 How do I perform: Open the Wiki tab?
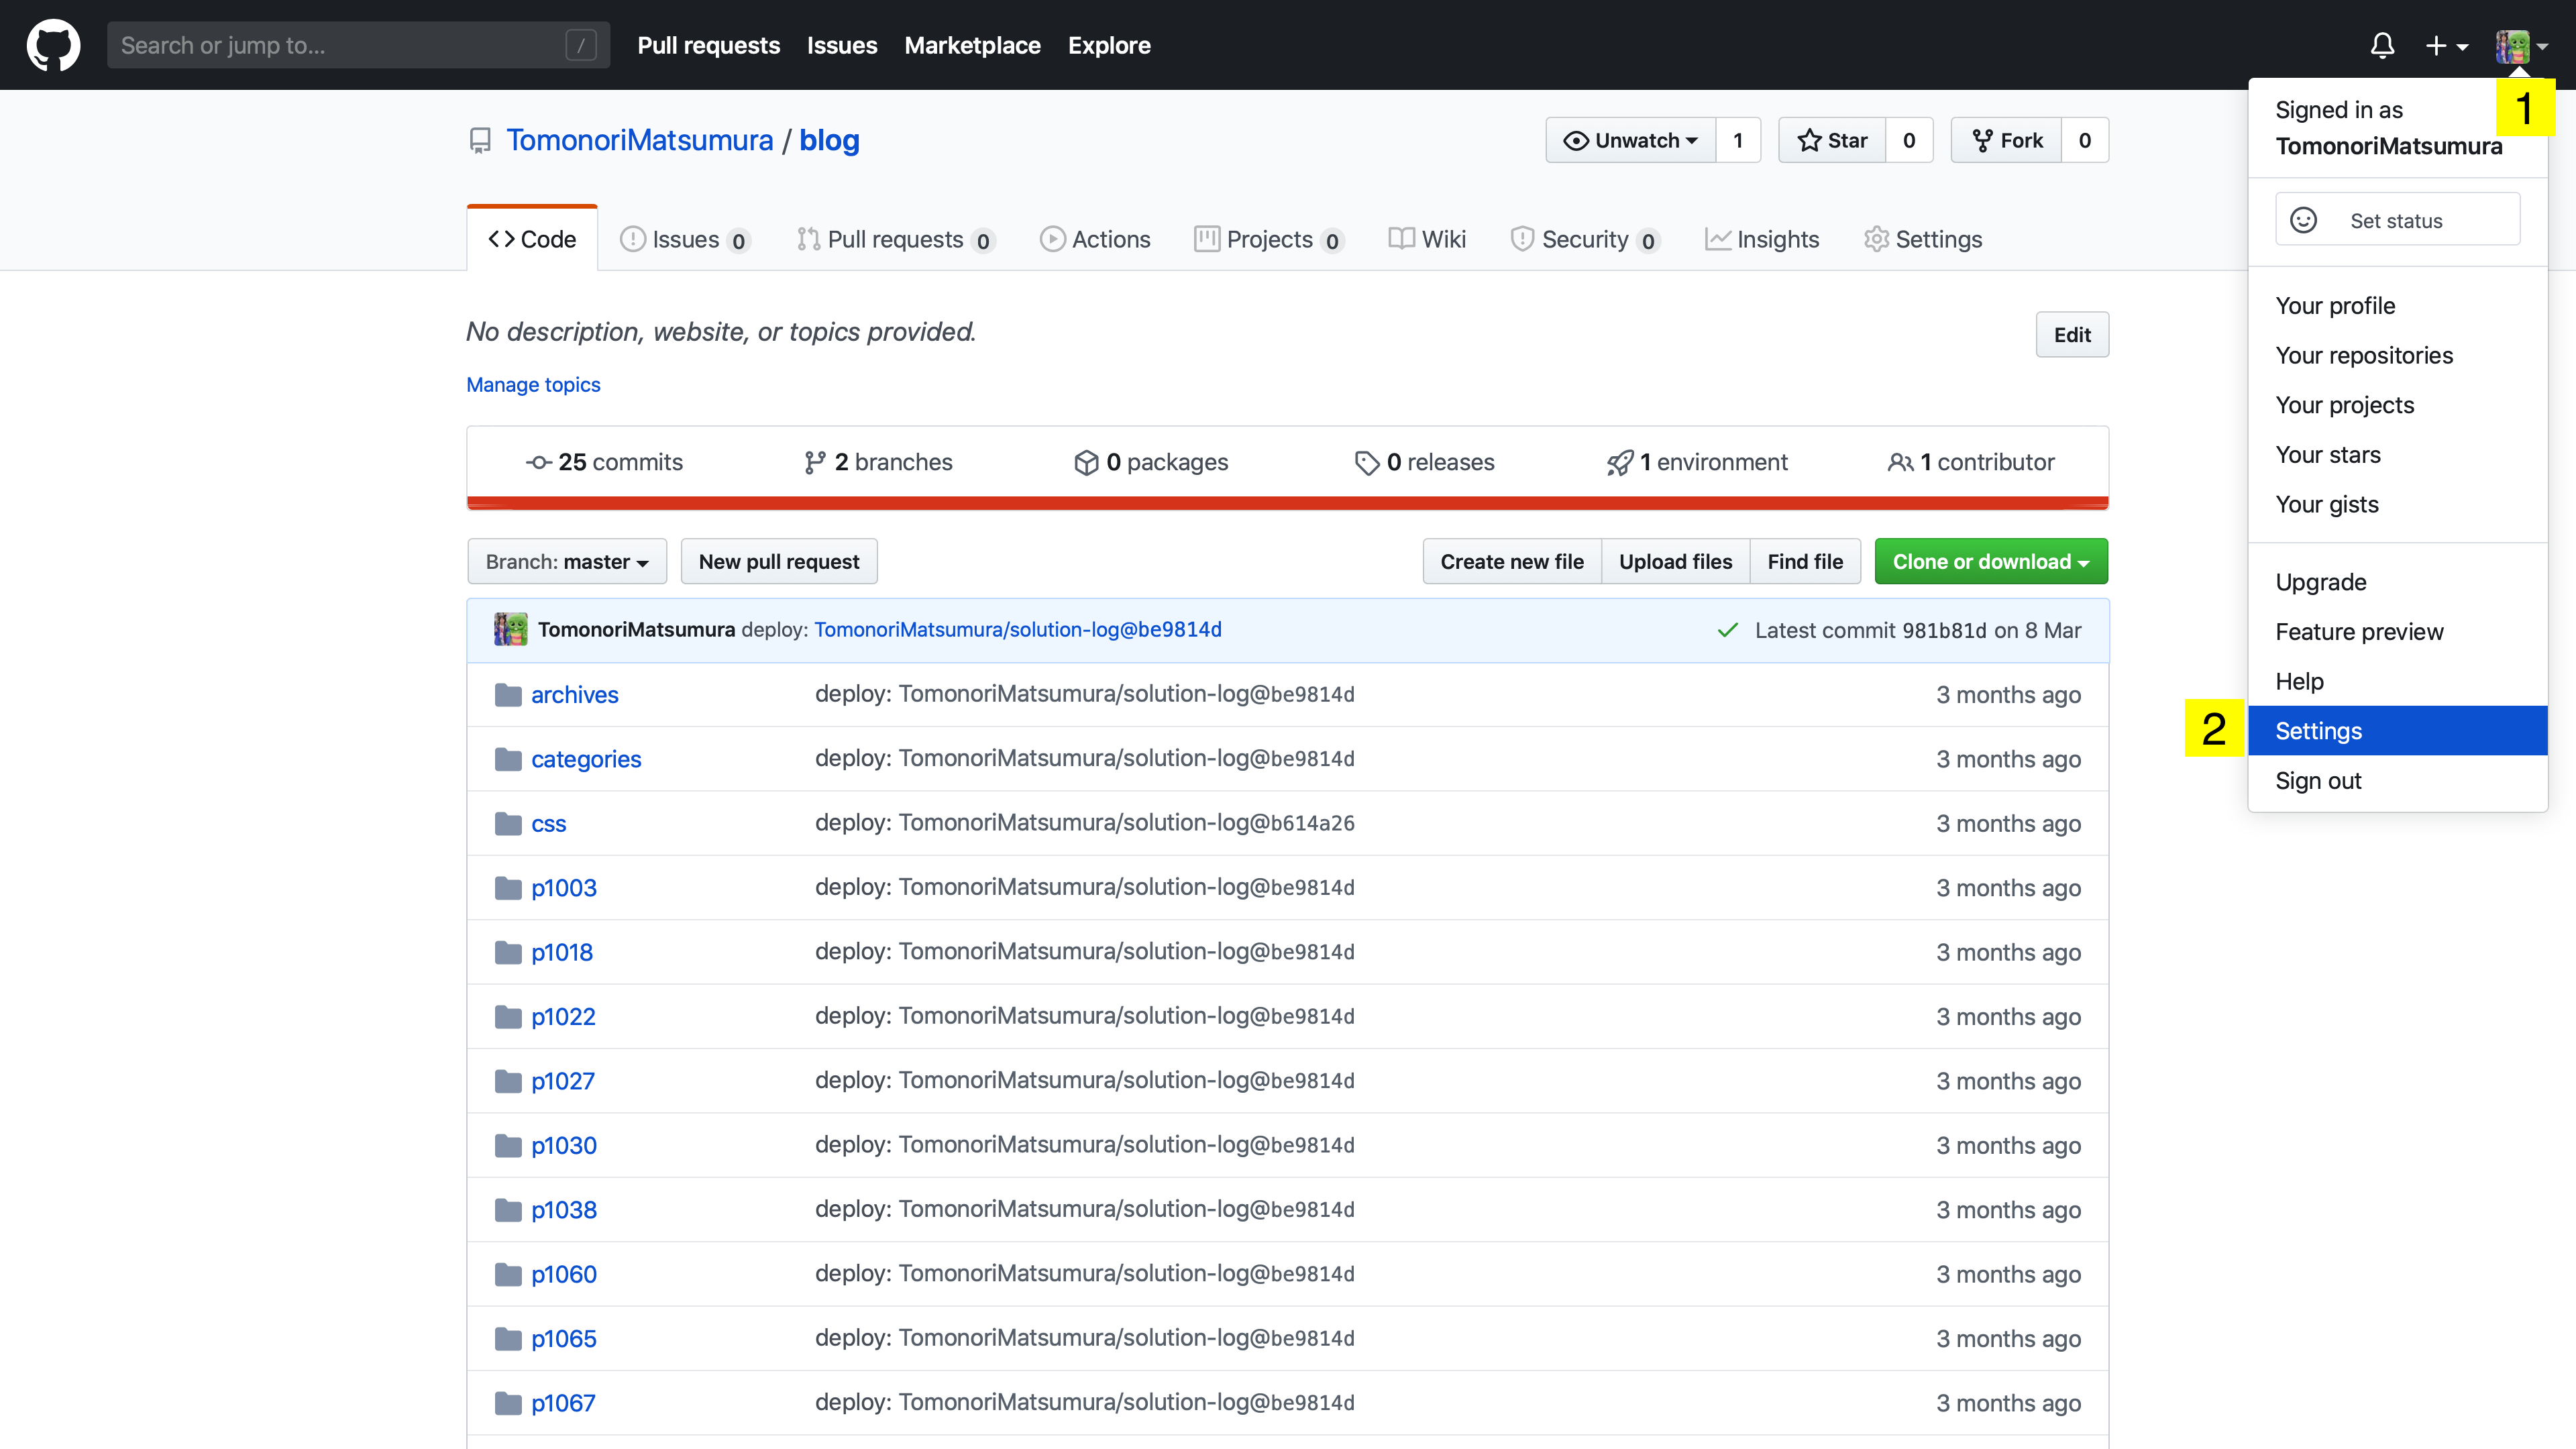coord(1427,239)
